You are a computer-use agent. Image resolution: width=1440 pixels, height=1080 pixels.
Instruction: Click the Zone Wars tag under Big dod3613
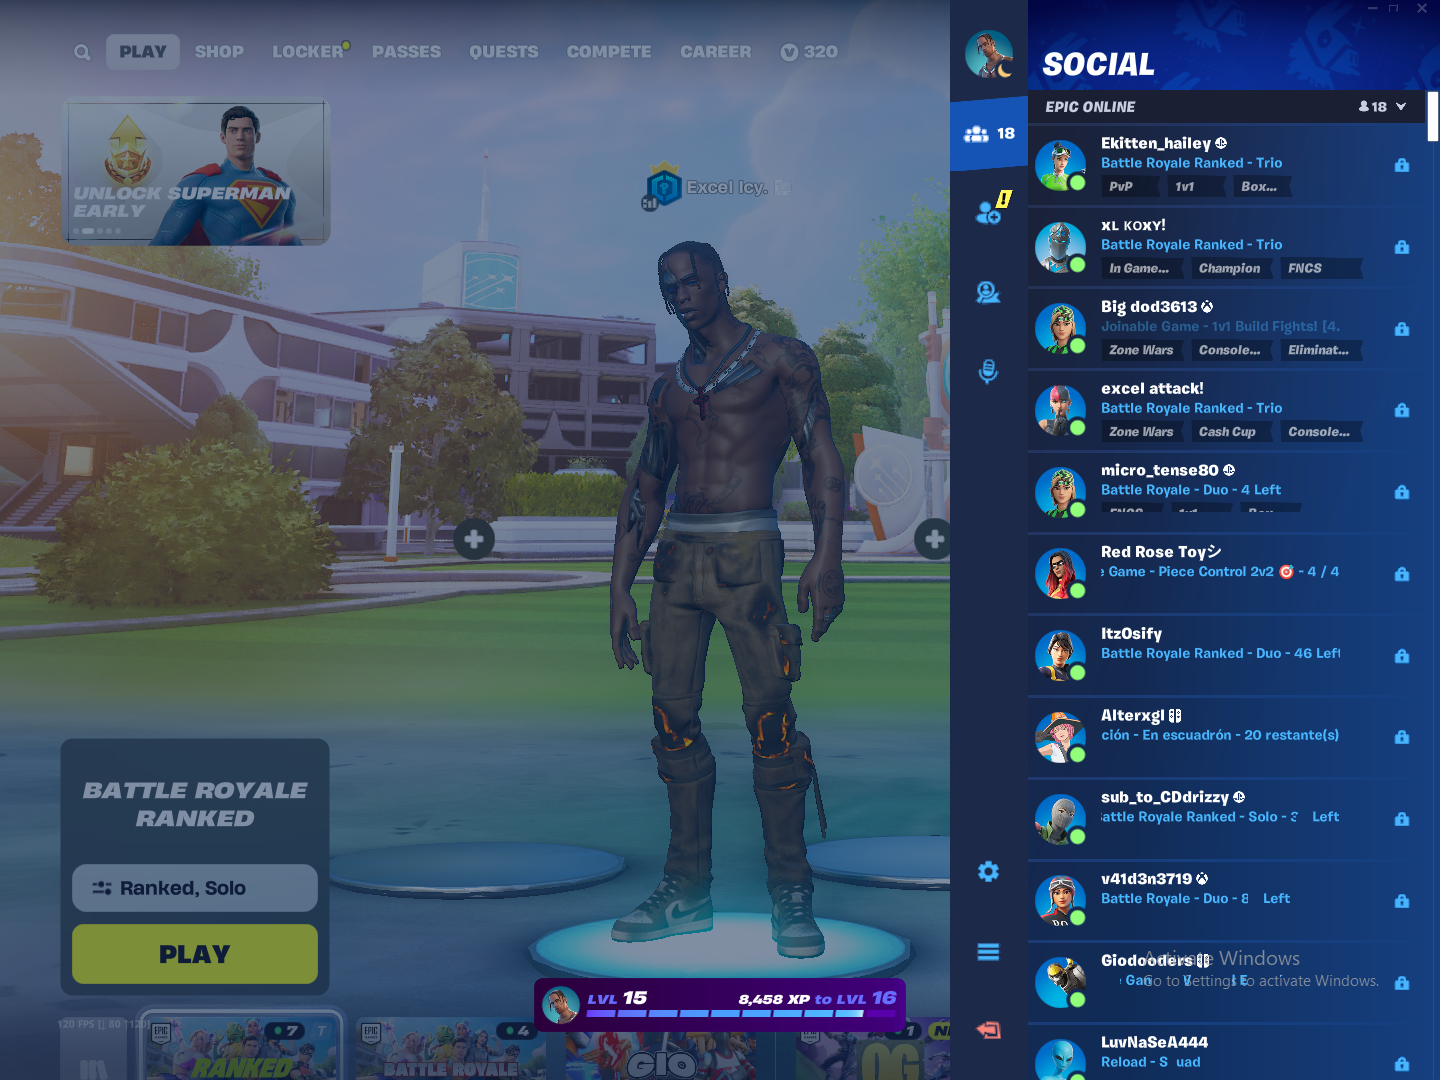click(1141, 350)
